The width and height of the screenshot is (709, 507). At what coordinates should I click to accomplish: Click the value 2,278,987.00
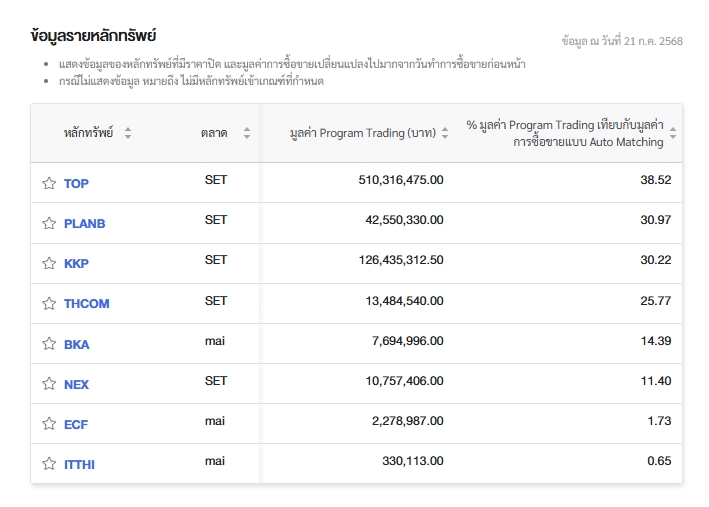407,421
